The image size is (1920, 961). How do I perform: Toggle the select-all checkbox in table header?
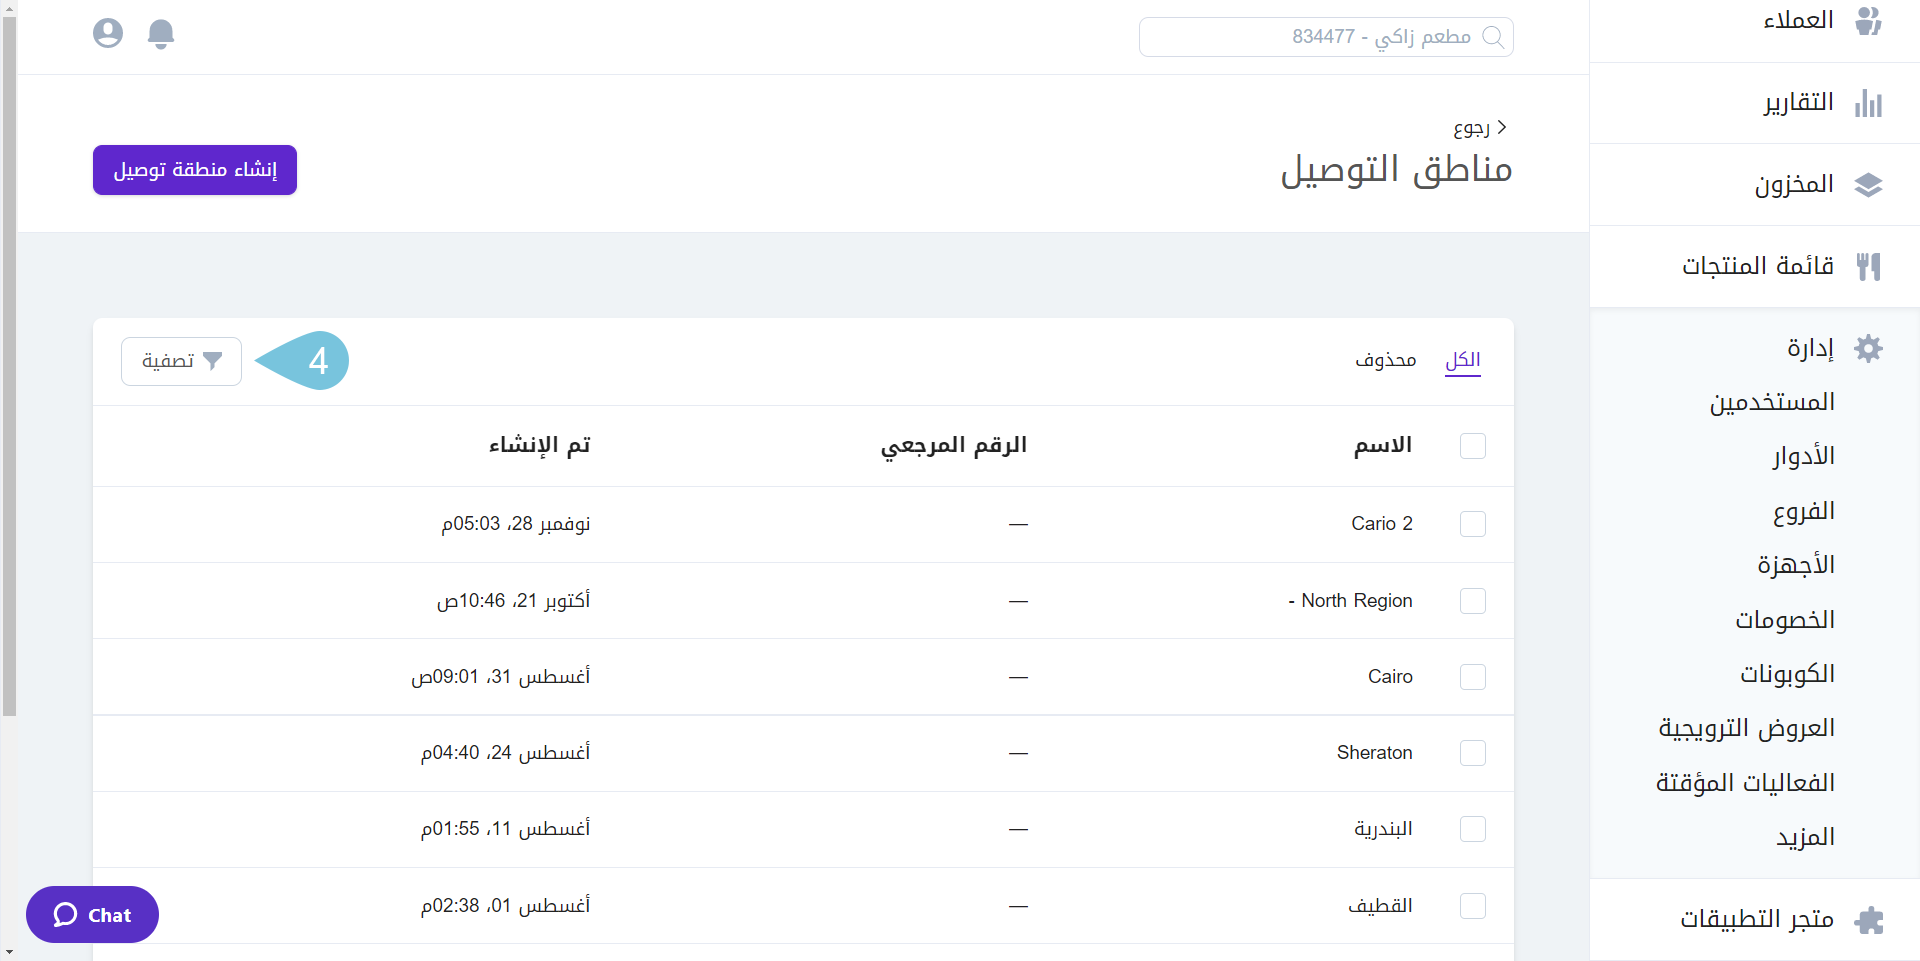pos(1472,446)
